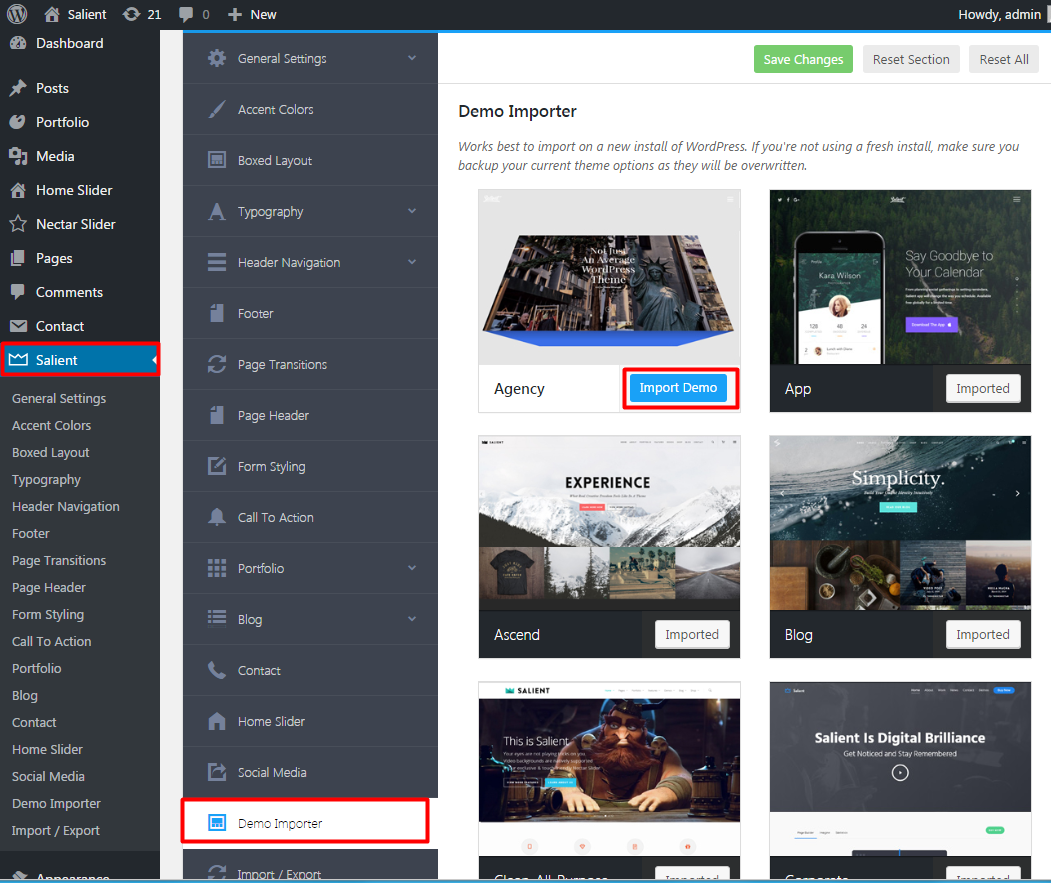
Task: Select the Agency demo thumbnail
Action: (609, 278)
